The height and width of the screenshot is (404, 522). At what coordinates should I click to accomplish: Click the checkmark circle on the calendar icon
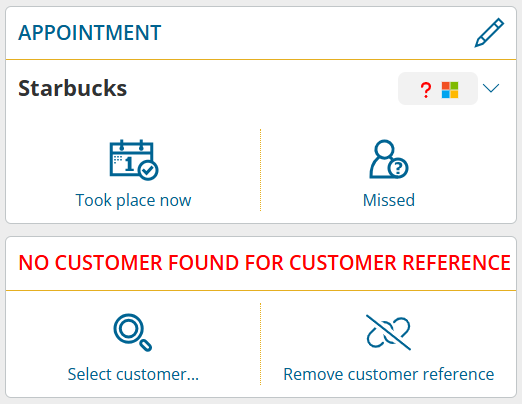tap(148, 170)
